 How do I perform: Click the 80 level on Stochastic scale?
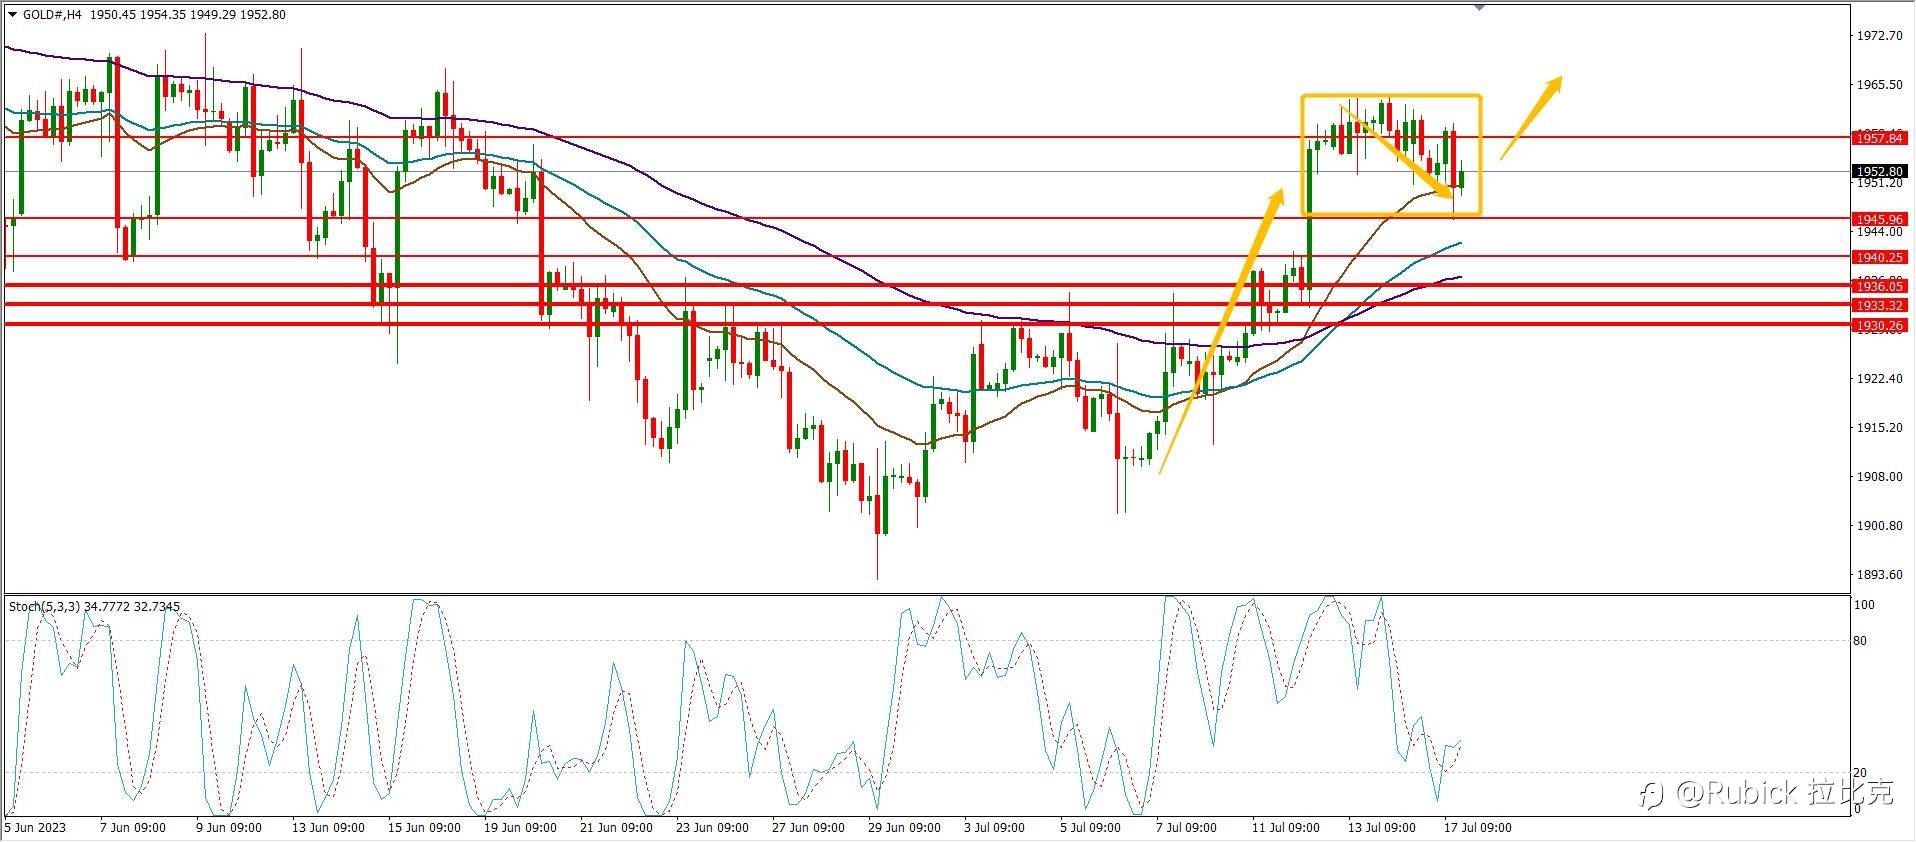point(1860,641)
